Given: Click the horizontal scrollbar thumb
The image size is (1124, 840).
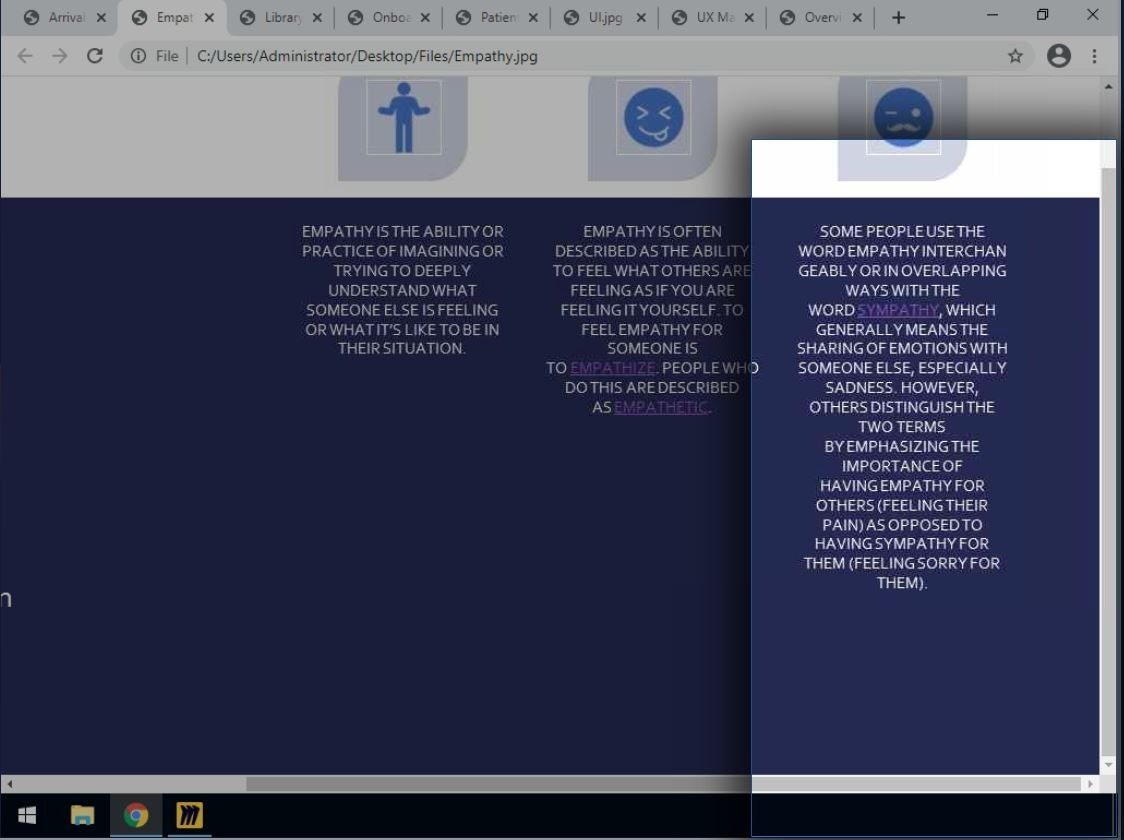Looking at the screenshot, I should [663, 784].
